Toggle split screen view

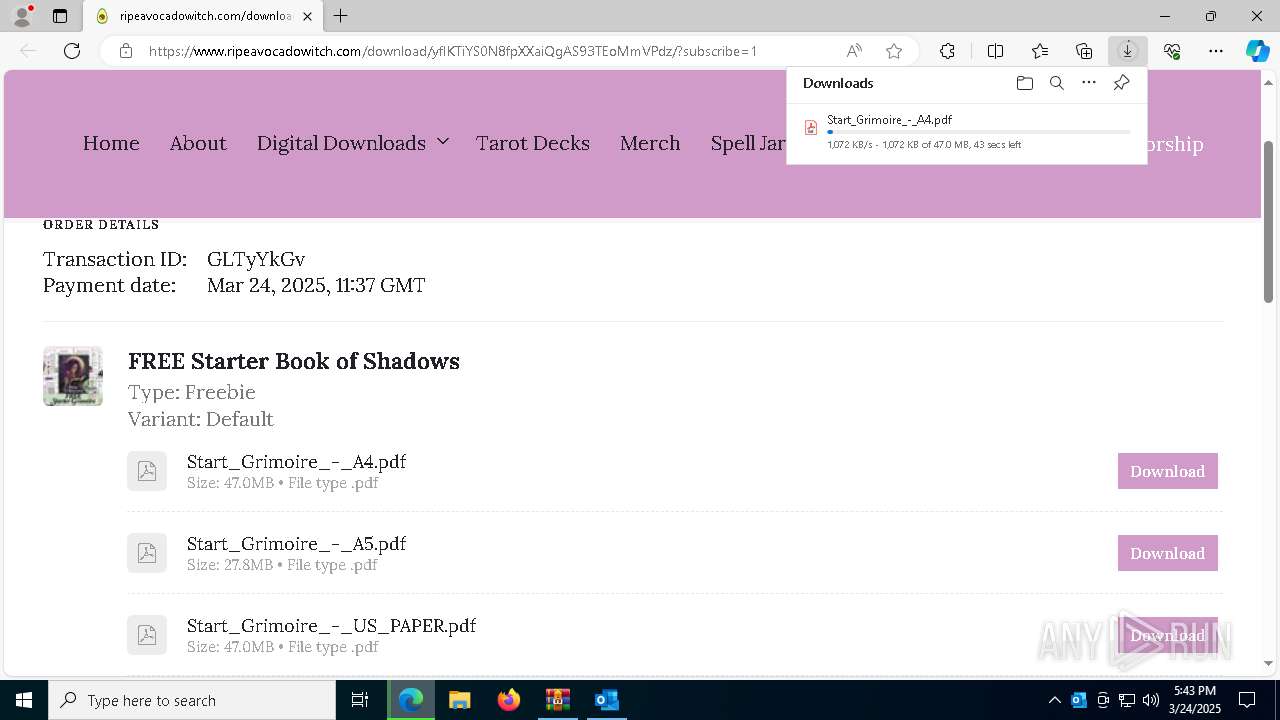click(996, 51)
